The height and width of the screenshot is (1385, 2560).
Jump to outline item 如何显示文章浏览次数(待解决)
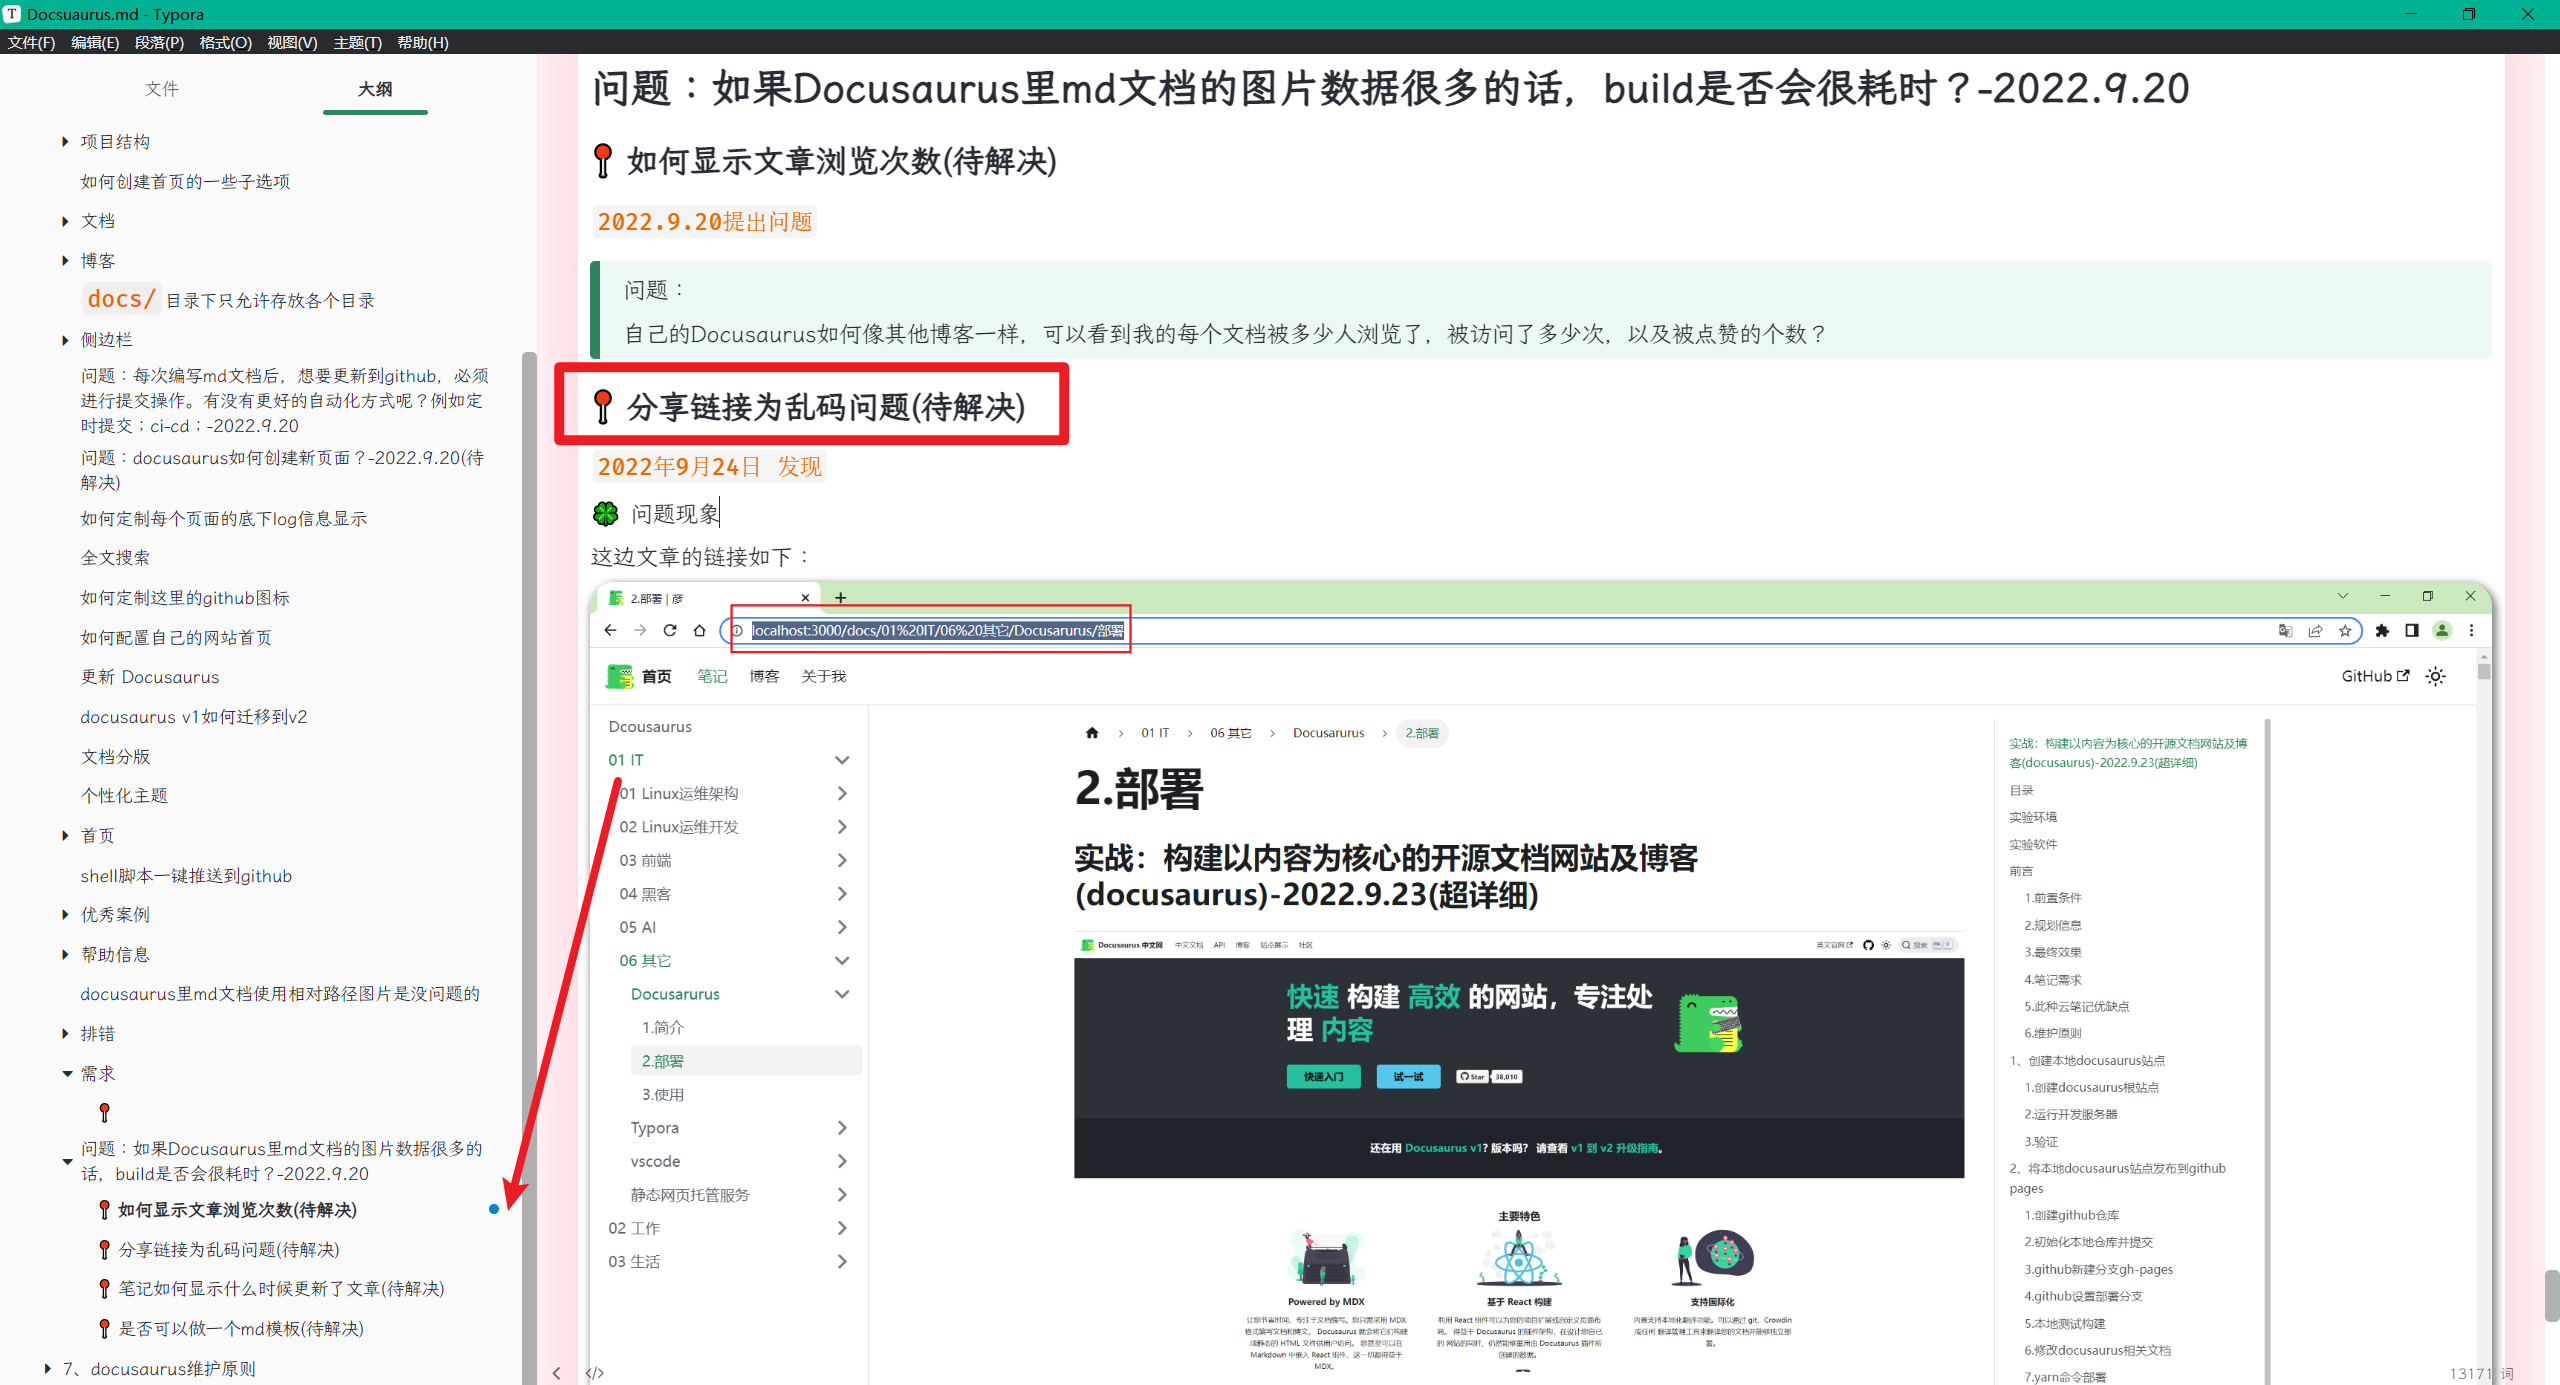pyautogui.click(x=237, y=1210)
